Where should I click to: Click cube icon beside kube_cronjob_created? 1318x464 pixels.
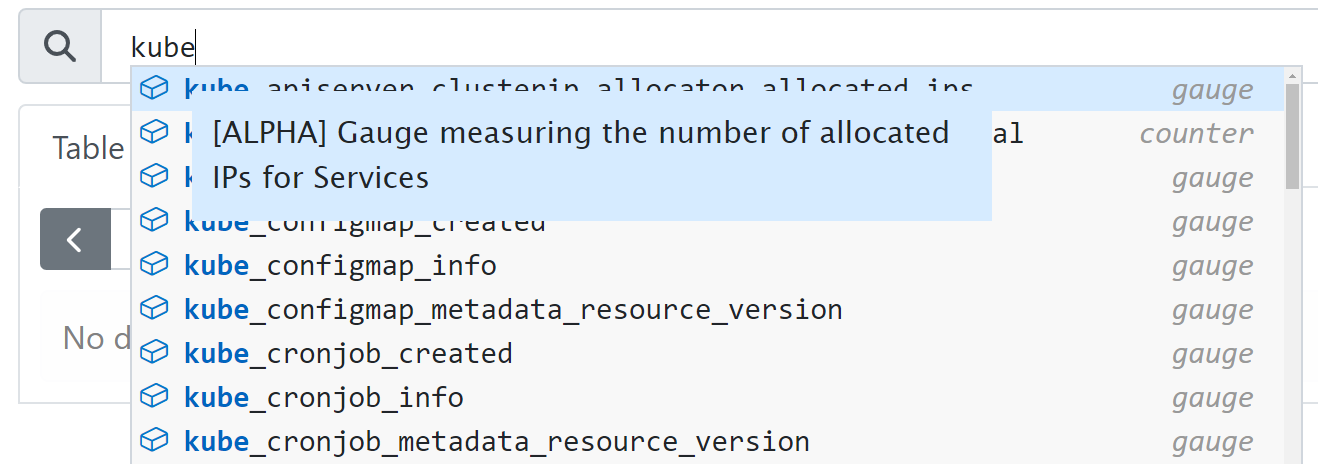coord(153,353)
